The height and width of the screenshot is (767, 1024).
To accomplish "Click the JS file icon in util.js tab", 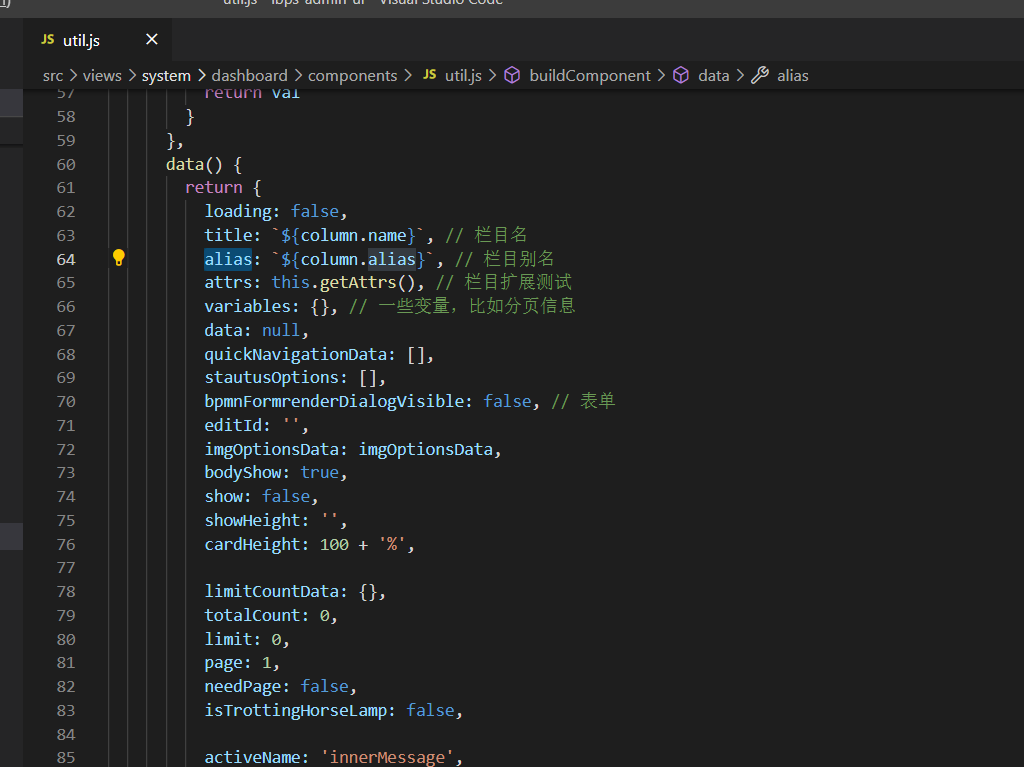I will pos(46,40).
